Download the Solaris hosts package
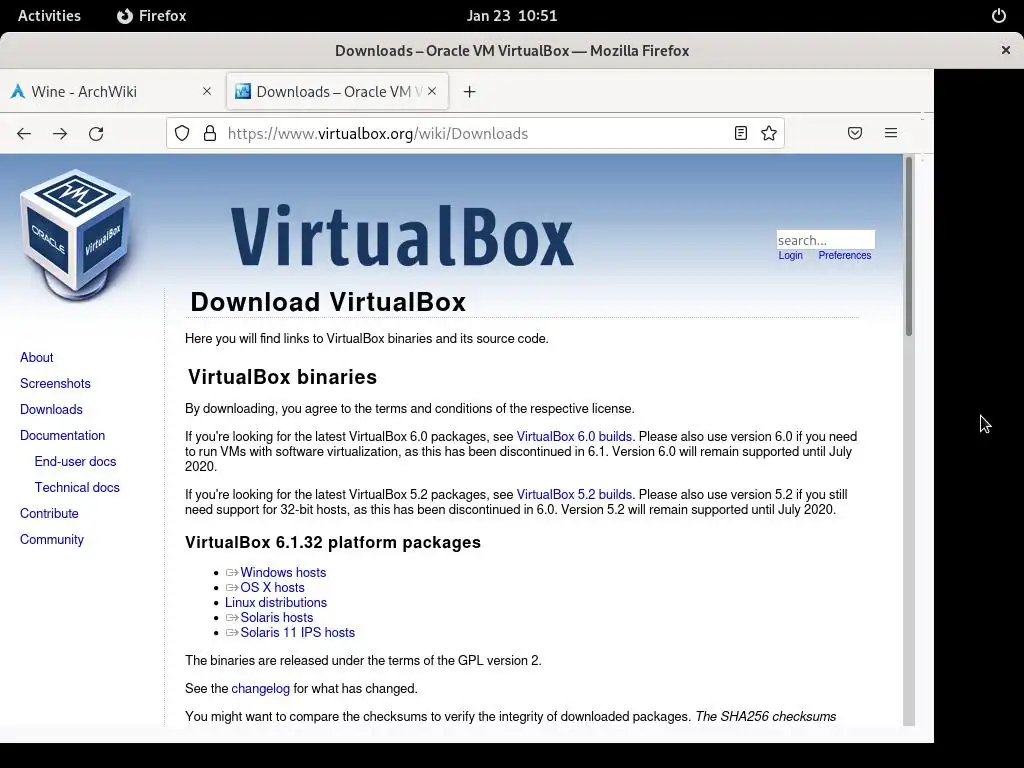The width and height of the screenshot is (1024, 768). [276, 617]
